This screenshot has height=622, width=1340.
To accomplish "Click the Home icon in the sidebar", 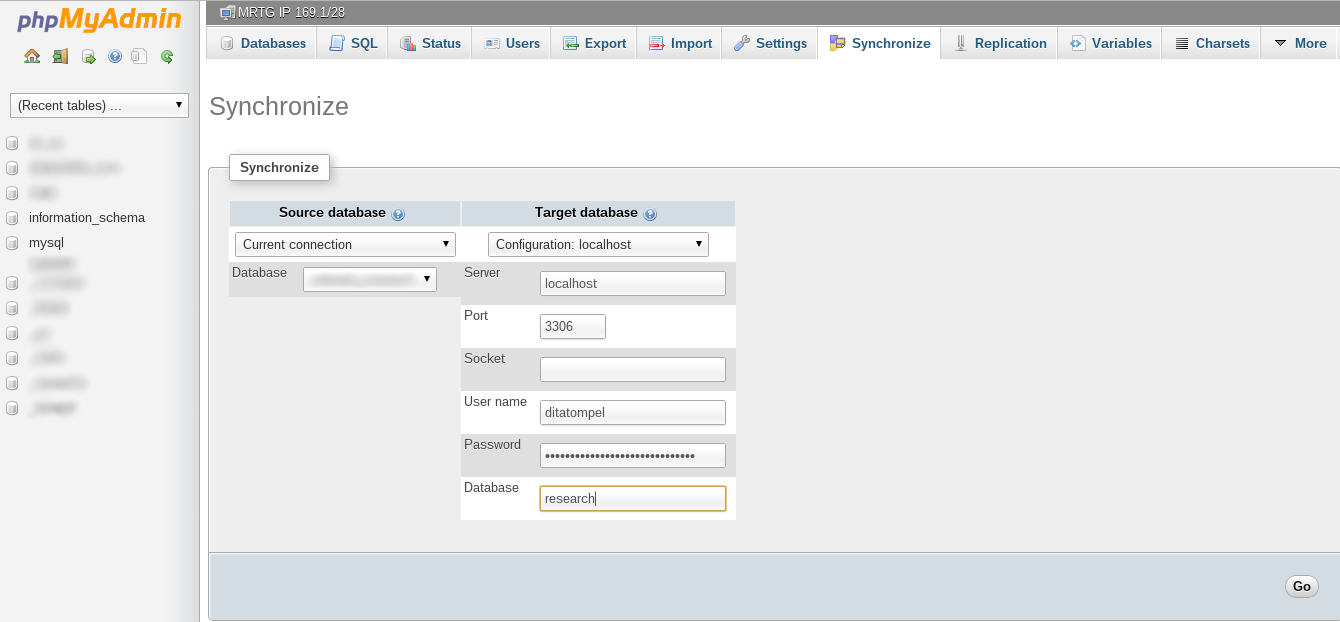I will tap(32, 56).
